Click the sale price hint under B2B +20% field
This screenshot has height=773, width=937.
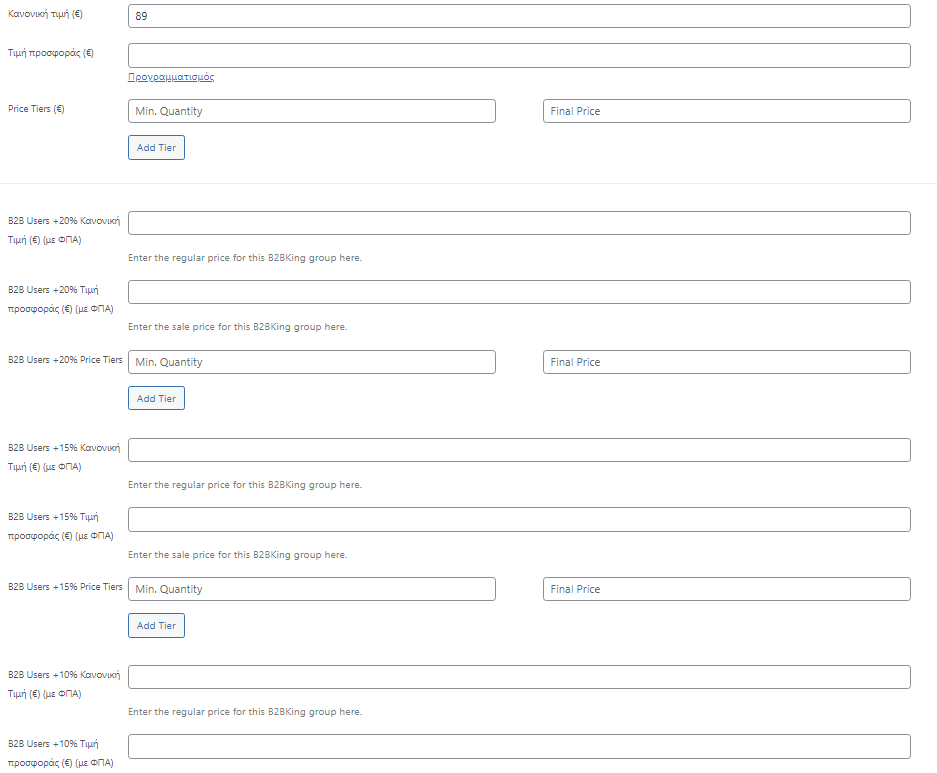237,327
